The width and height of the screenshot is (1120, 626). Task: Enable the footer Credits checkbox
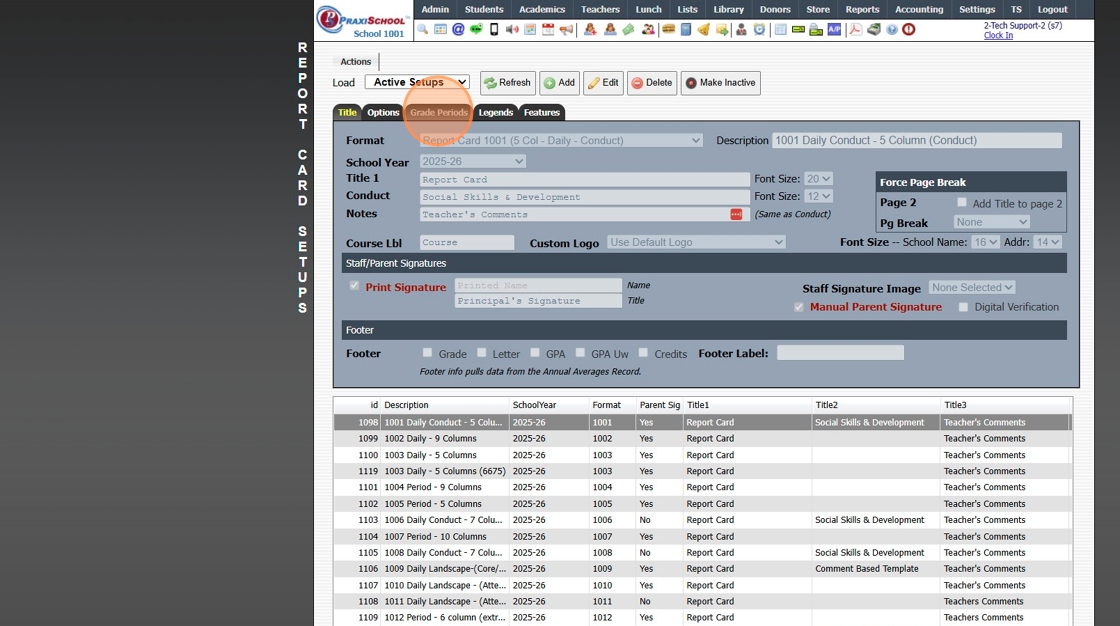pyautogui.click(x=643, y=353)
